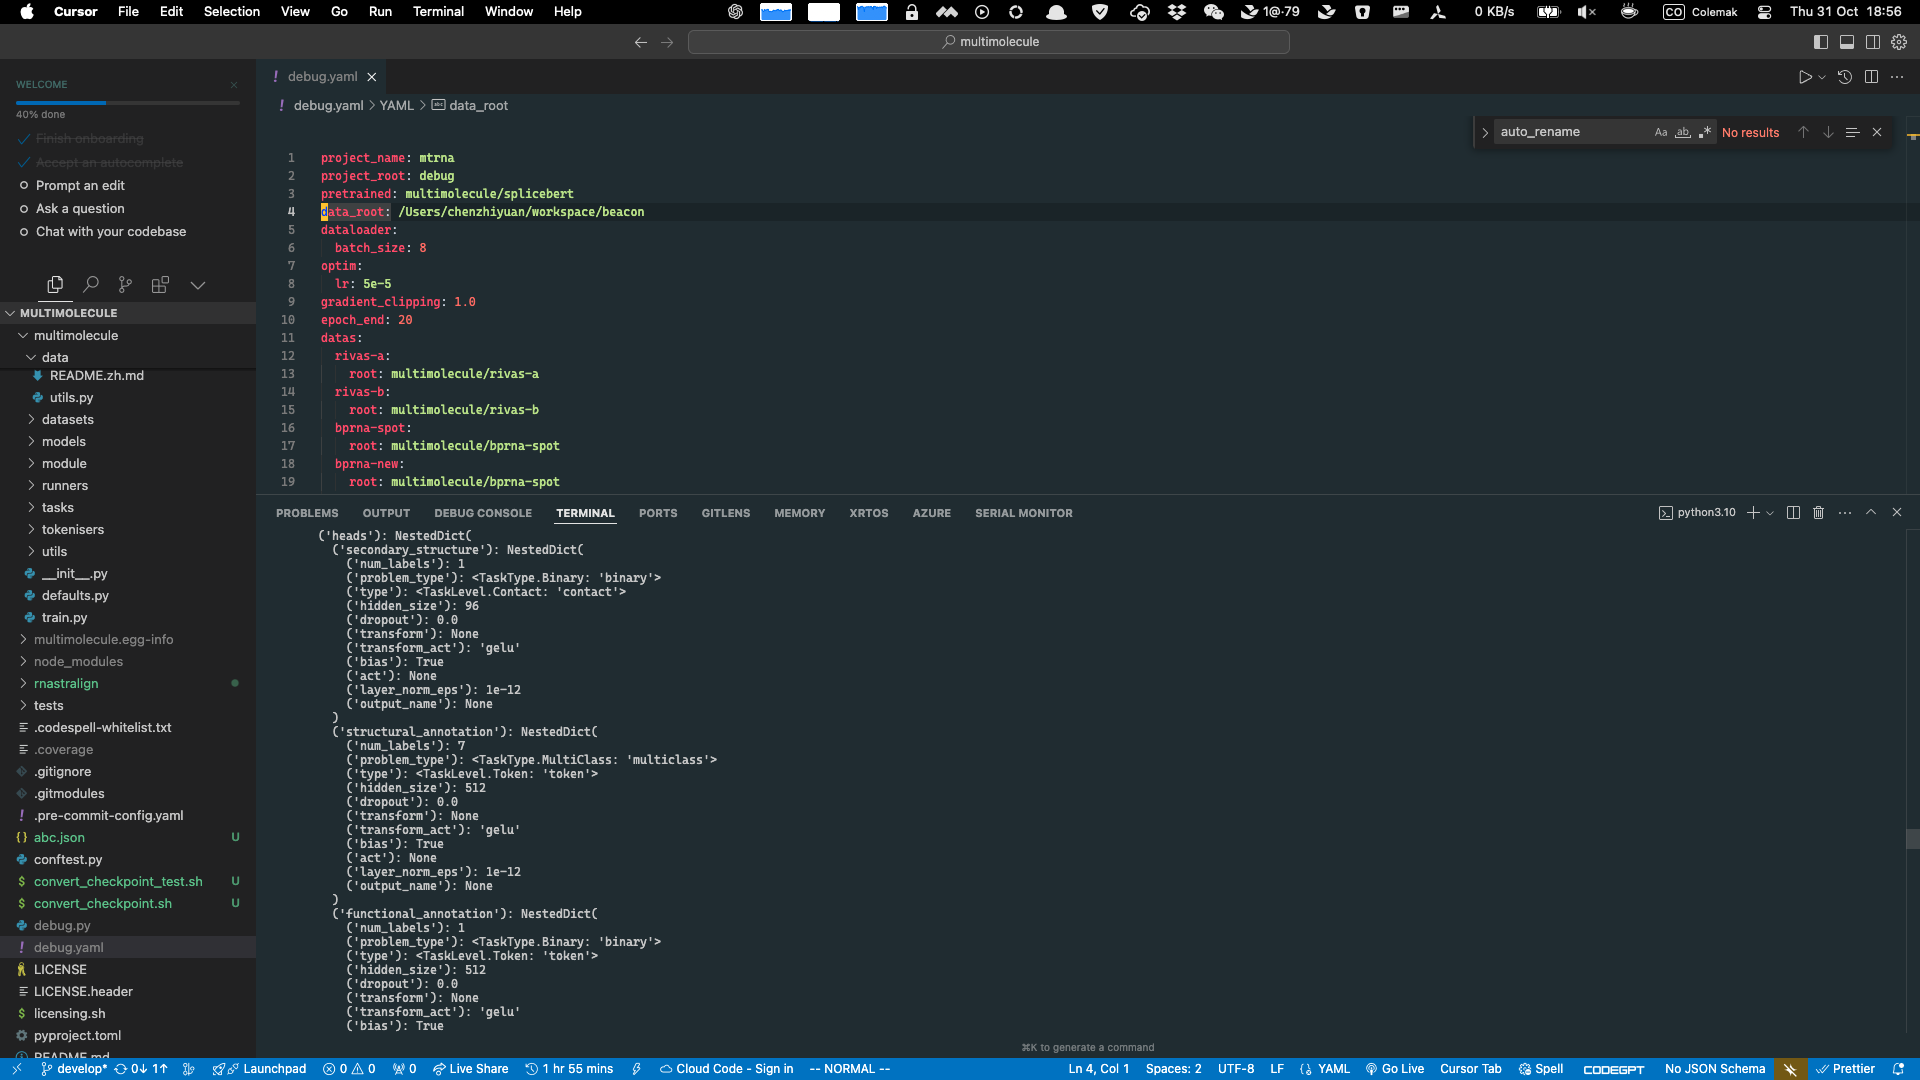Image resolution: width=1920 pixels, height=1080 pixels.
Task: Click the search icon in sidebar
Action: coord(90,284)
